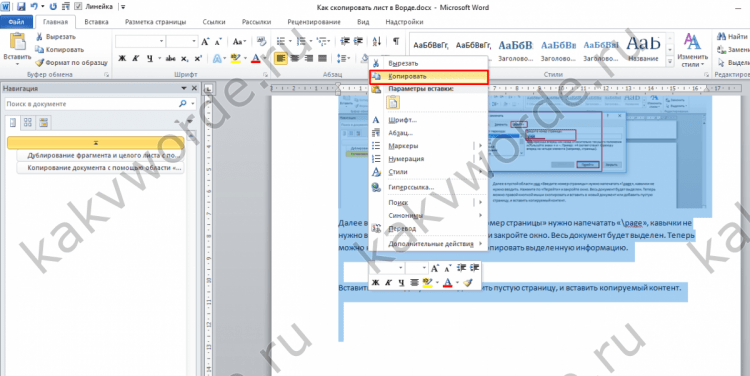The image size is (750, 376).
Task: Switch to the Вставка ribbon tab
Action: (96, 22)
